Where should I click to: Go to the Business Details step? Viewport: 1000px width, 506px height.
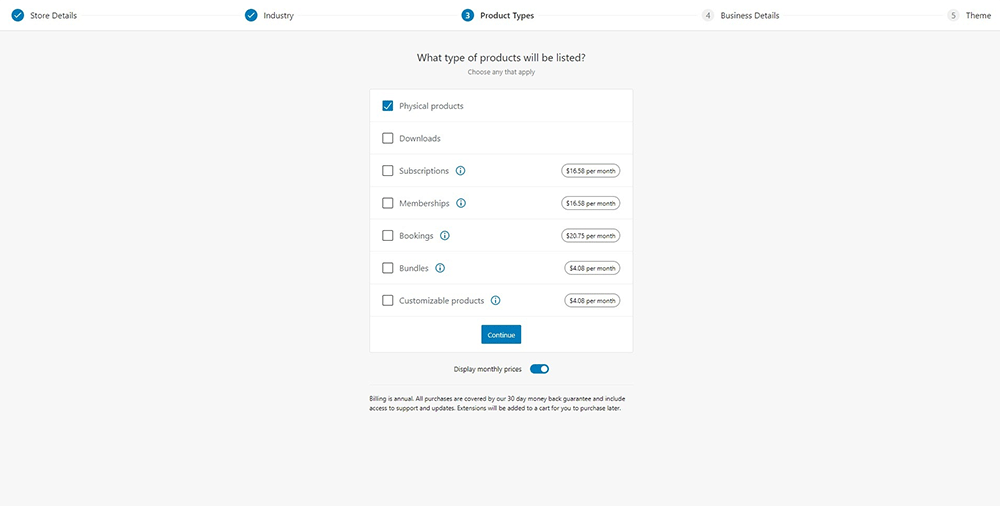[749, 16]
